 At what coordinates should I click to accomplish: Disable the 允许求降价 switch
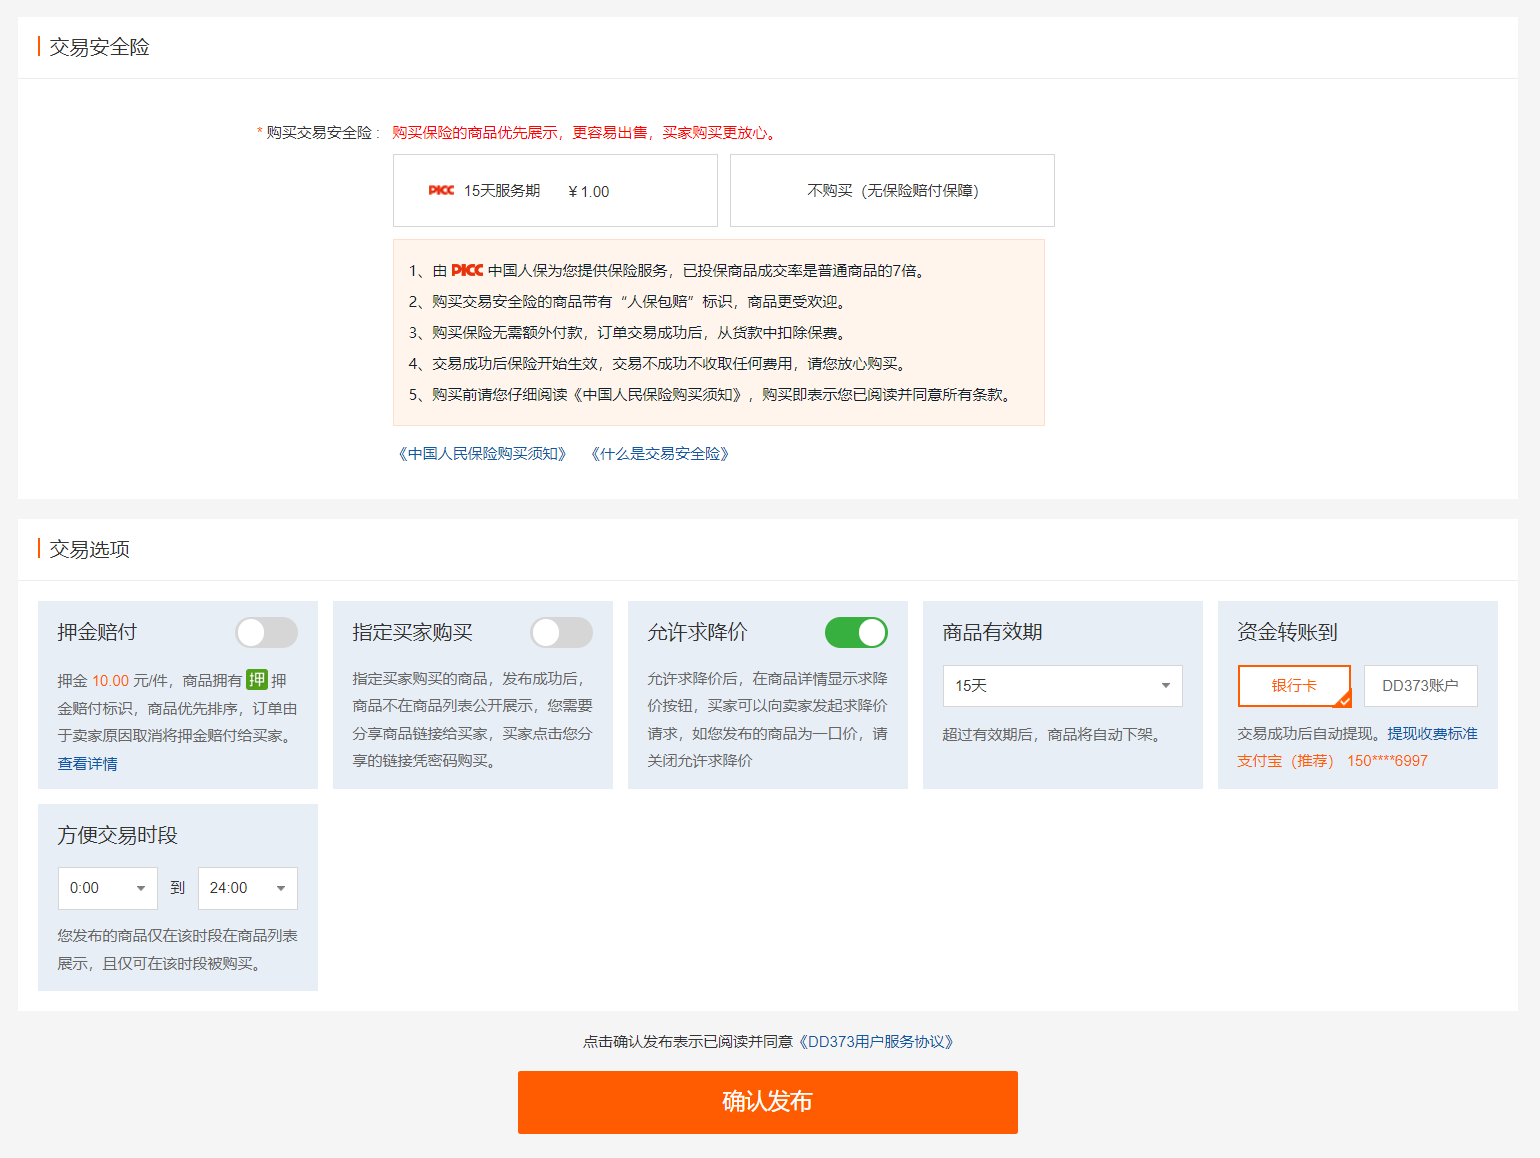pyautogui.click(x=856, y=632)
